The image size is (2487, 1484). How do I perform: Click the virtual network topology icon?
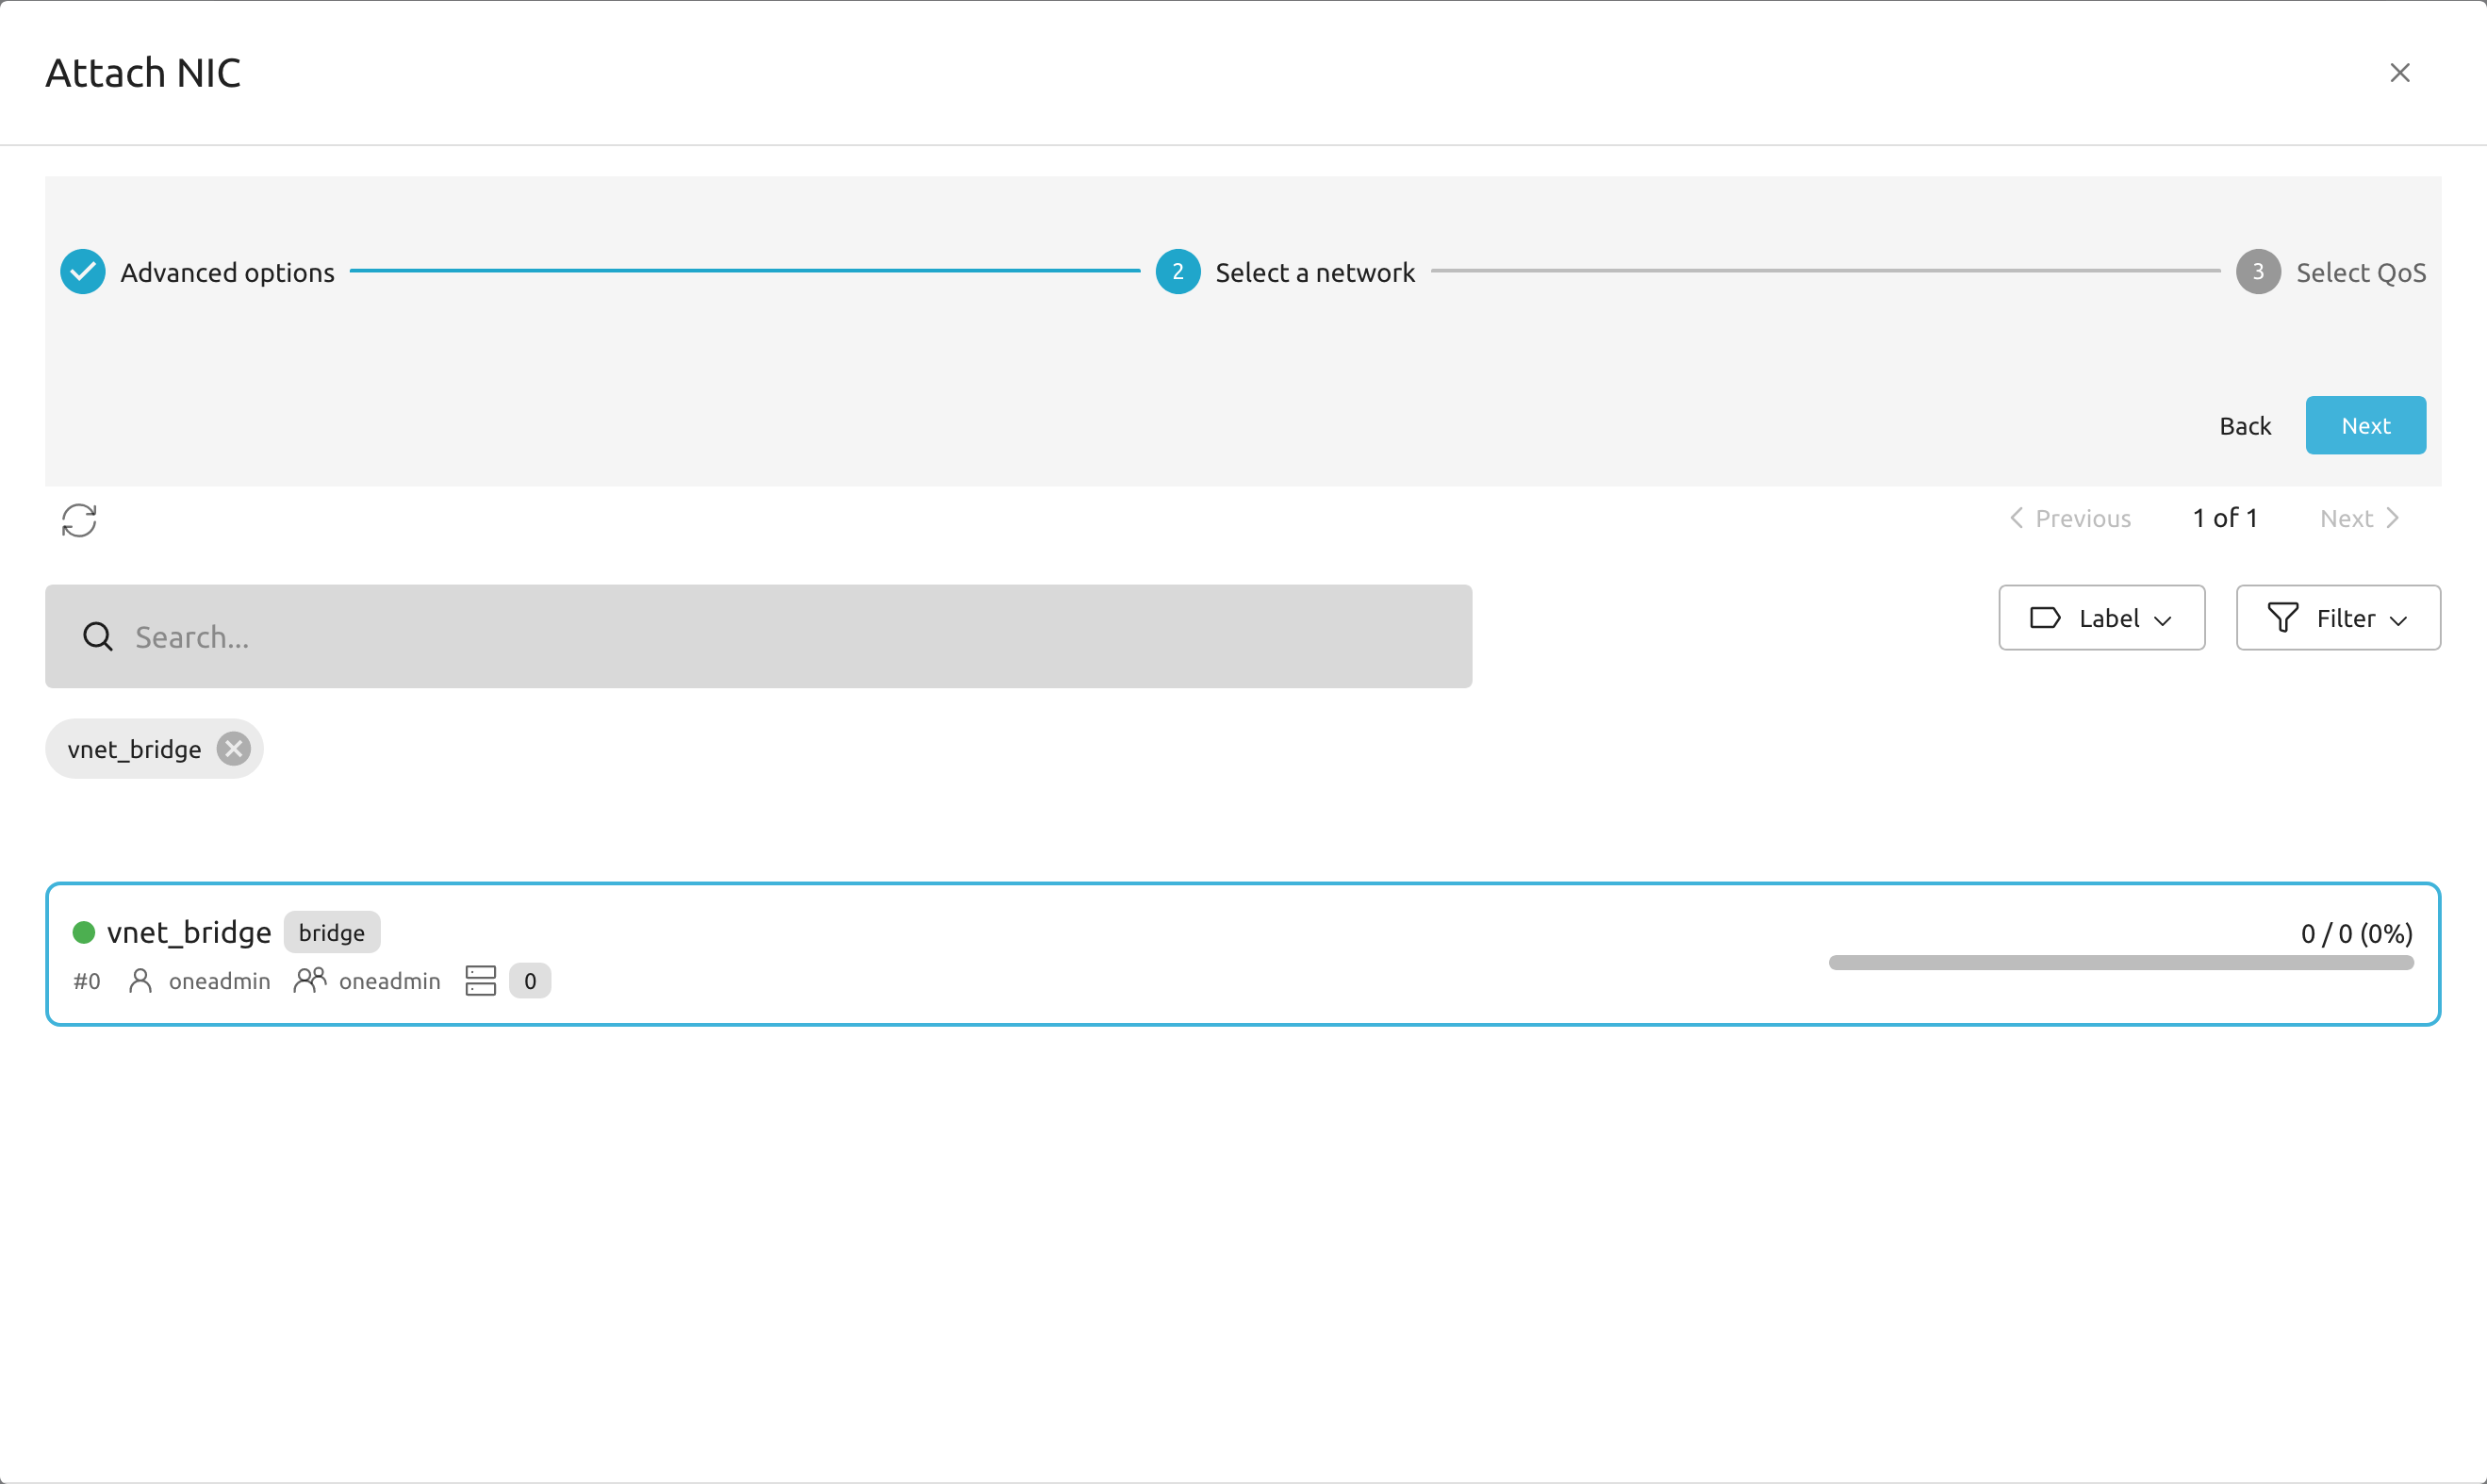pyautogui.click(x=481, y=981)
